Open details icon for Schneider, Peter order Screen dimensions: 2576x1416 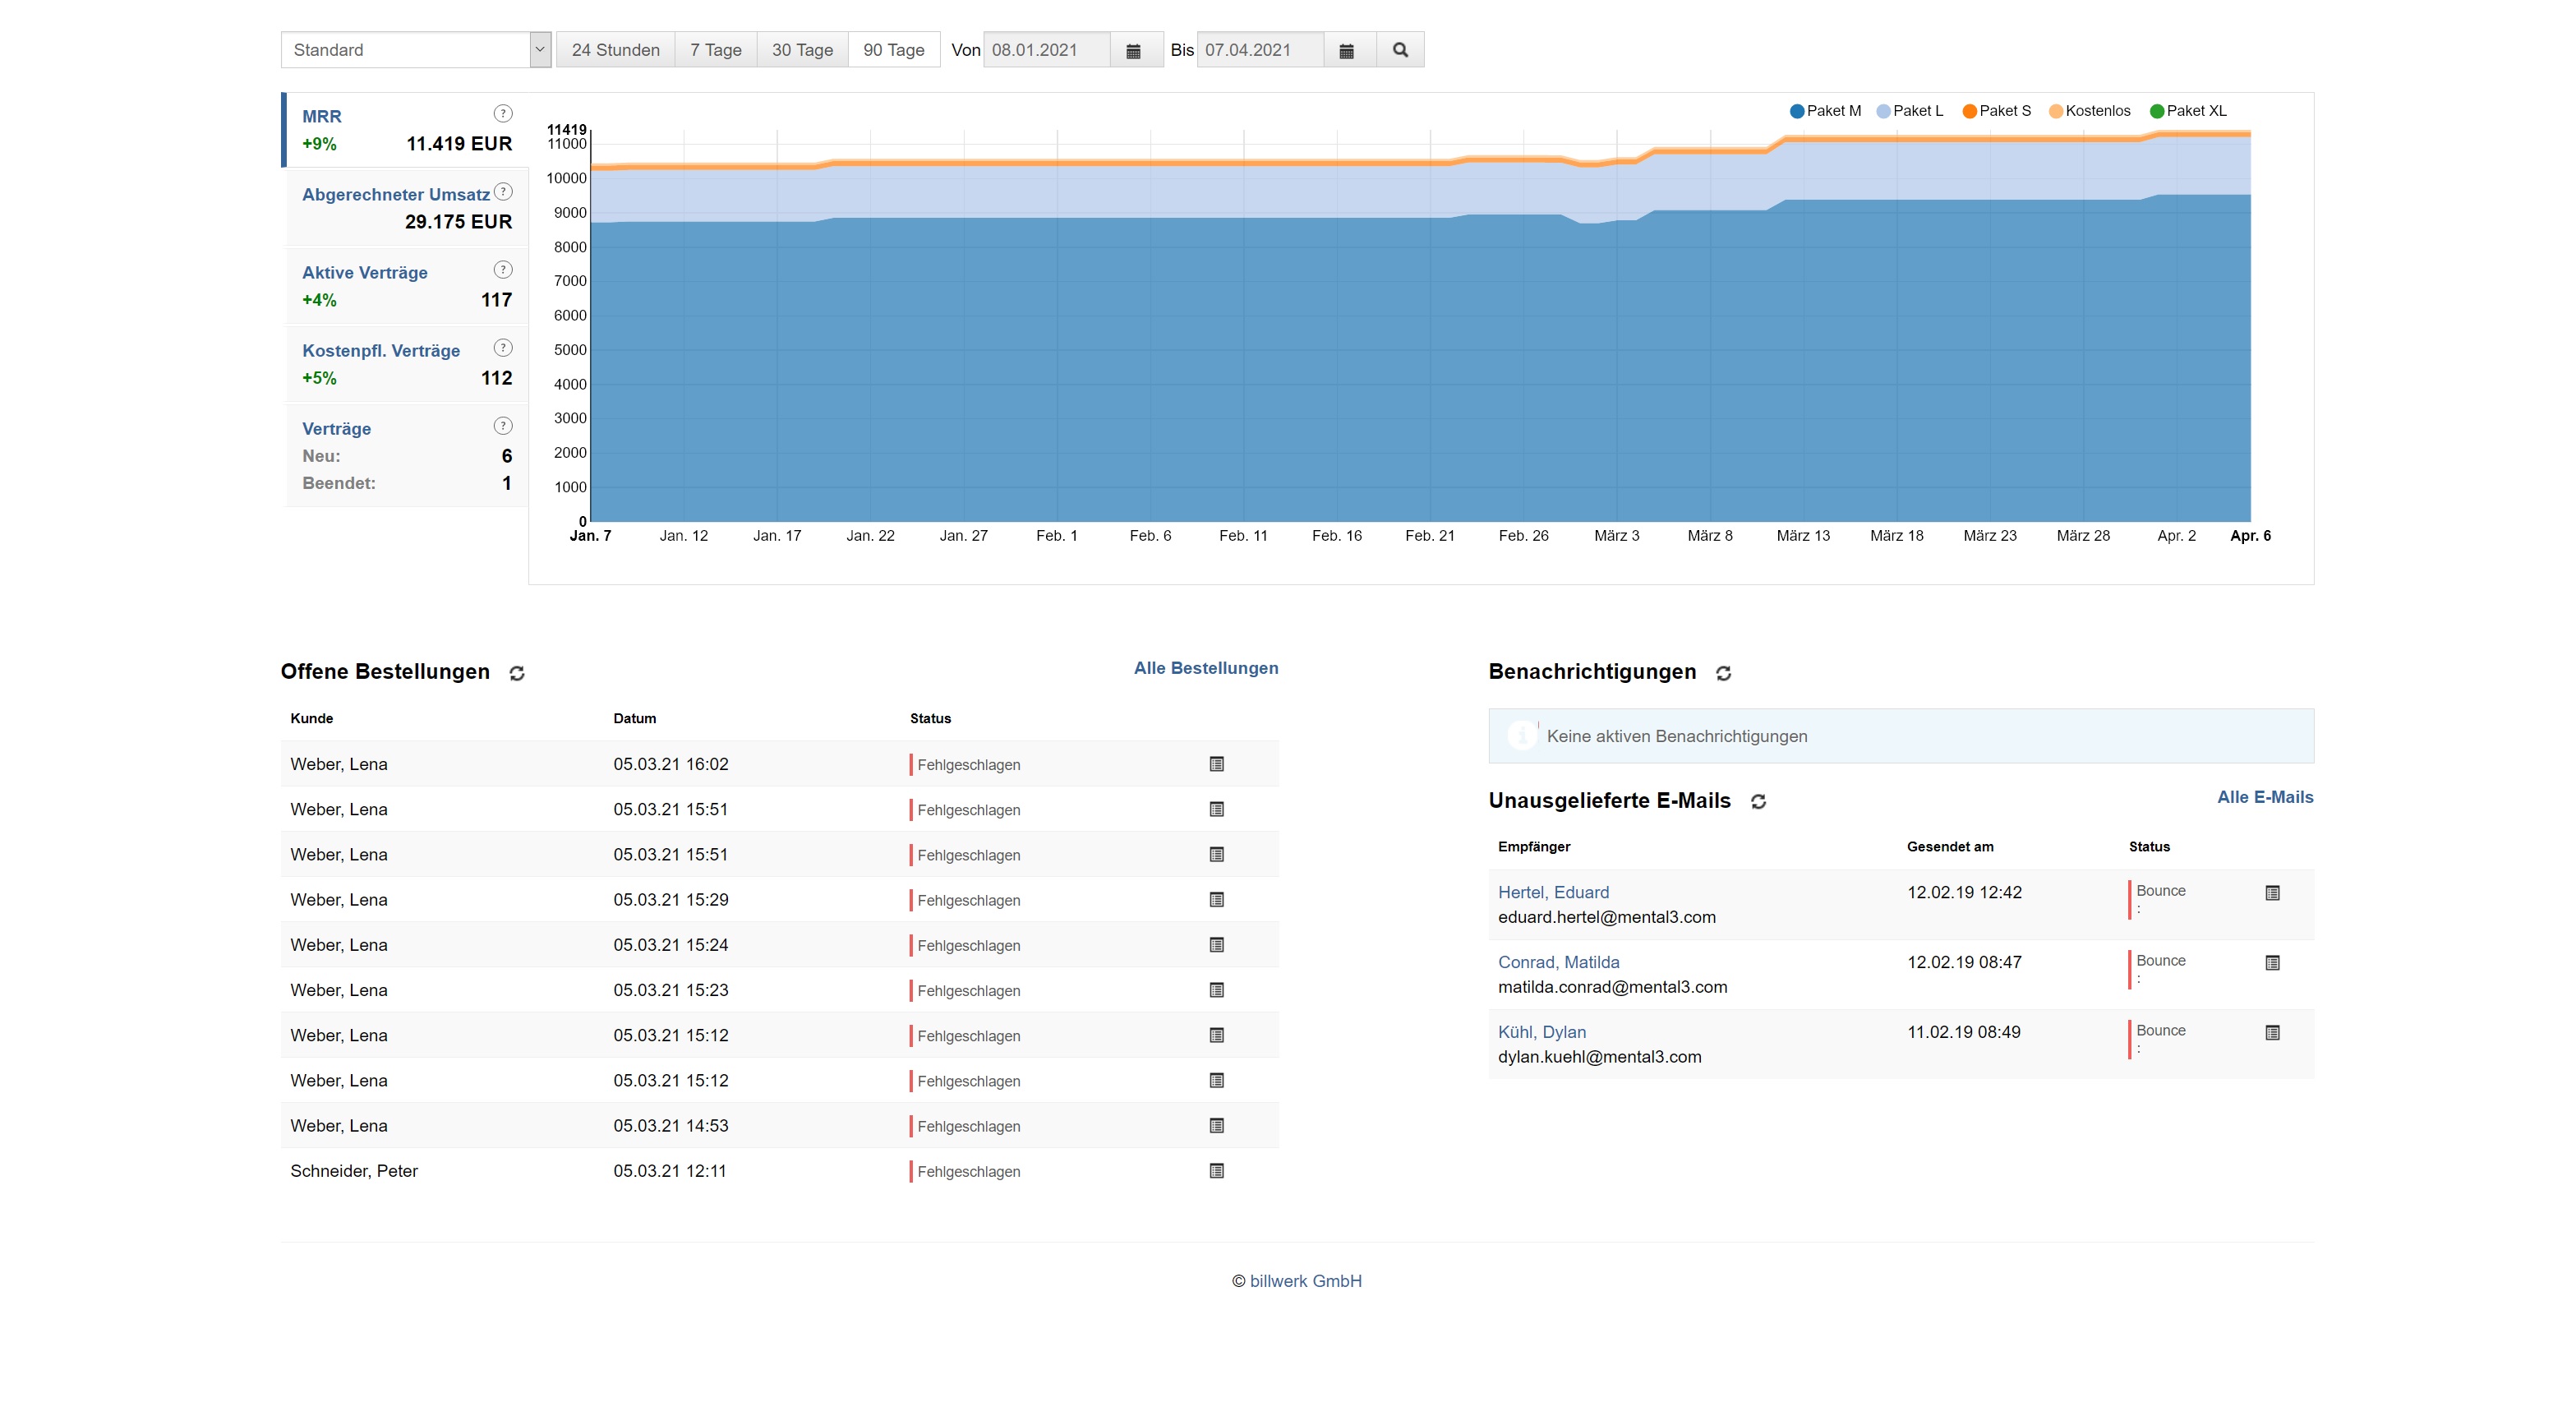[x=1216, y=1171]
